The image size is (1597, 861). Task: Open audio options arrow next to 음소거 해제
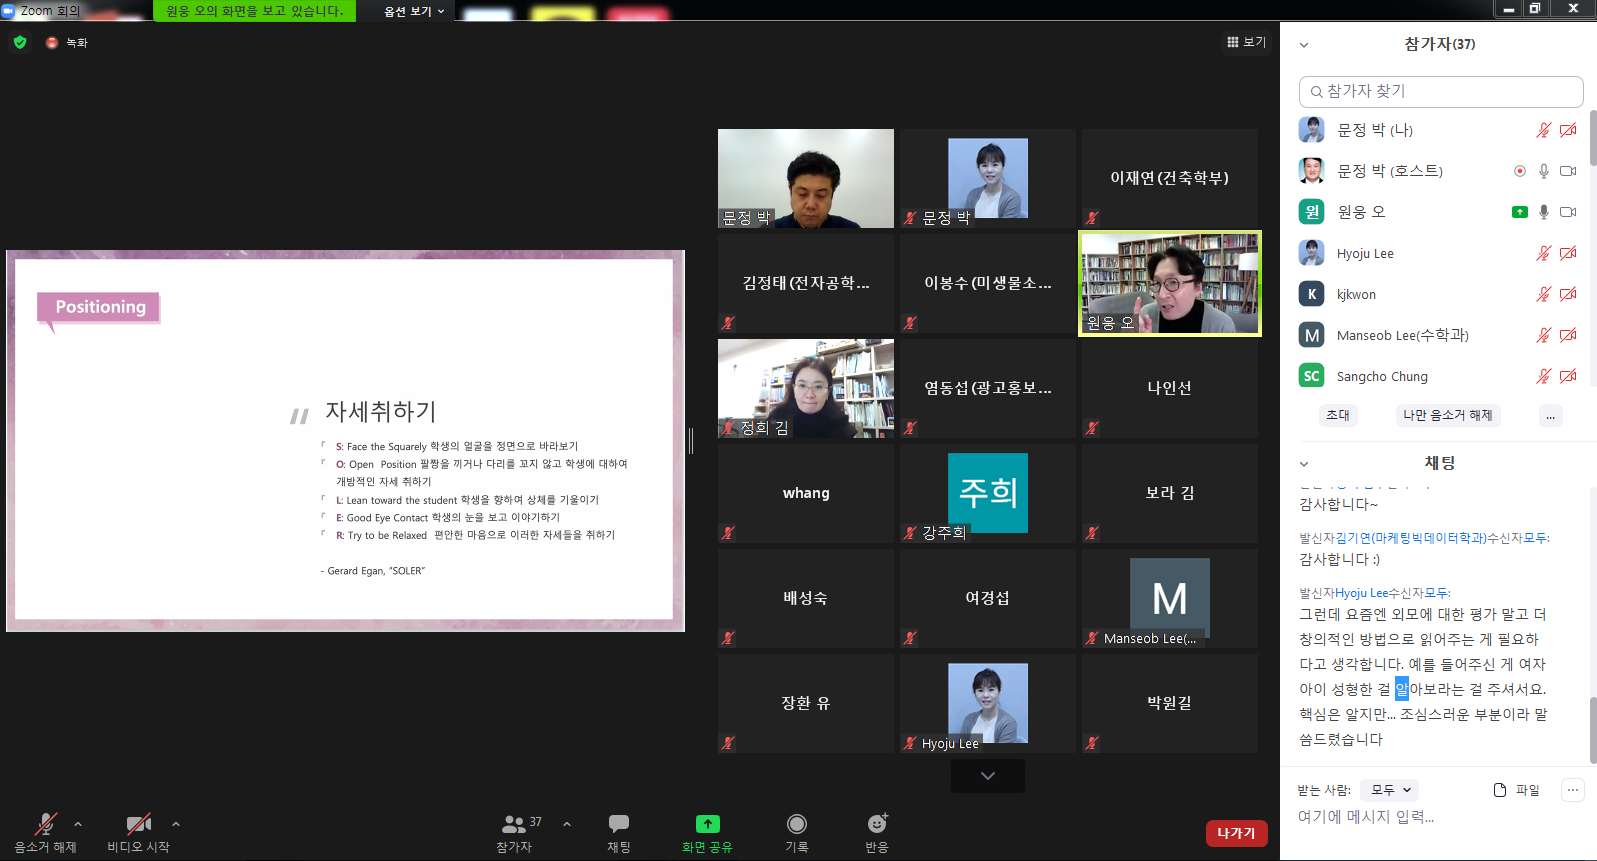pyautogui.click(x=78, y=824)
